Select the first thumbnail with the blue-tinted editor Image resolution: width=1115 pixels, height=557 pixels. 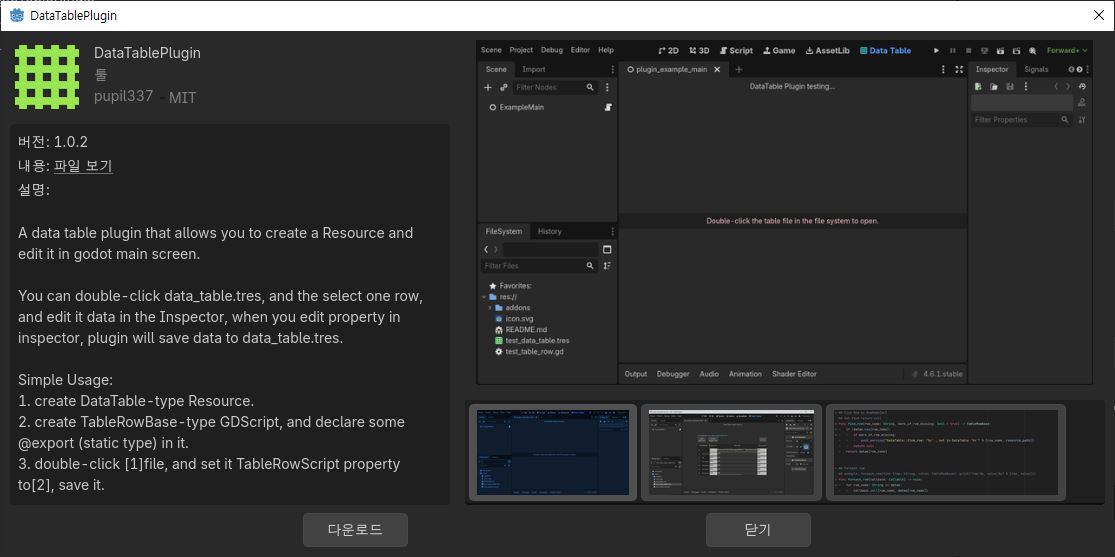pyautogui.click(x=553, y=452)
